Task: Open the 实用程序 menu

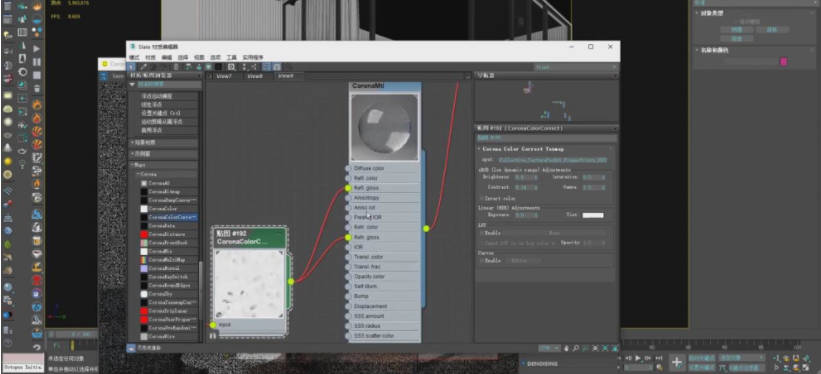Action: click(253, 57)
